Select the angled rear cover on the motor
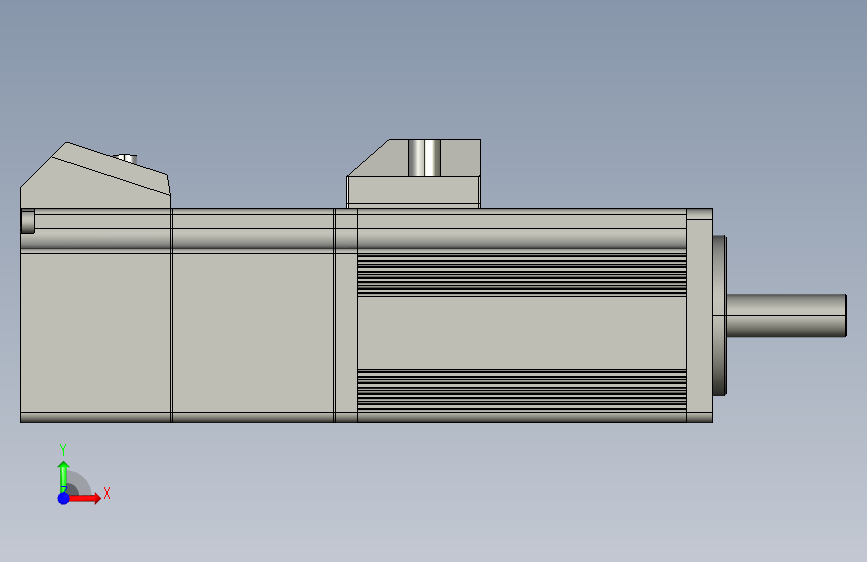 [x=95, y=175]
